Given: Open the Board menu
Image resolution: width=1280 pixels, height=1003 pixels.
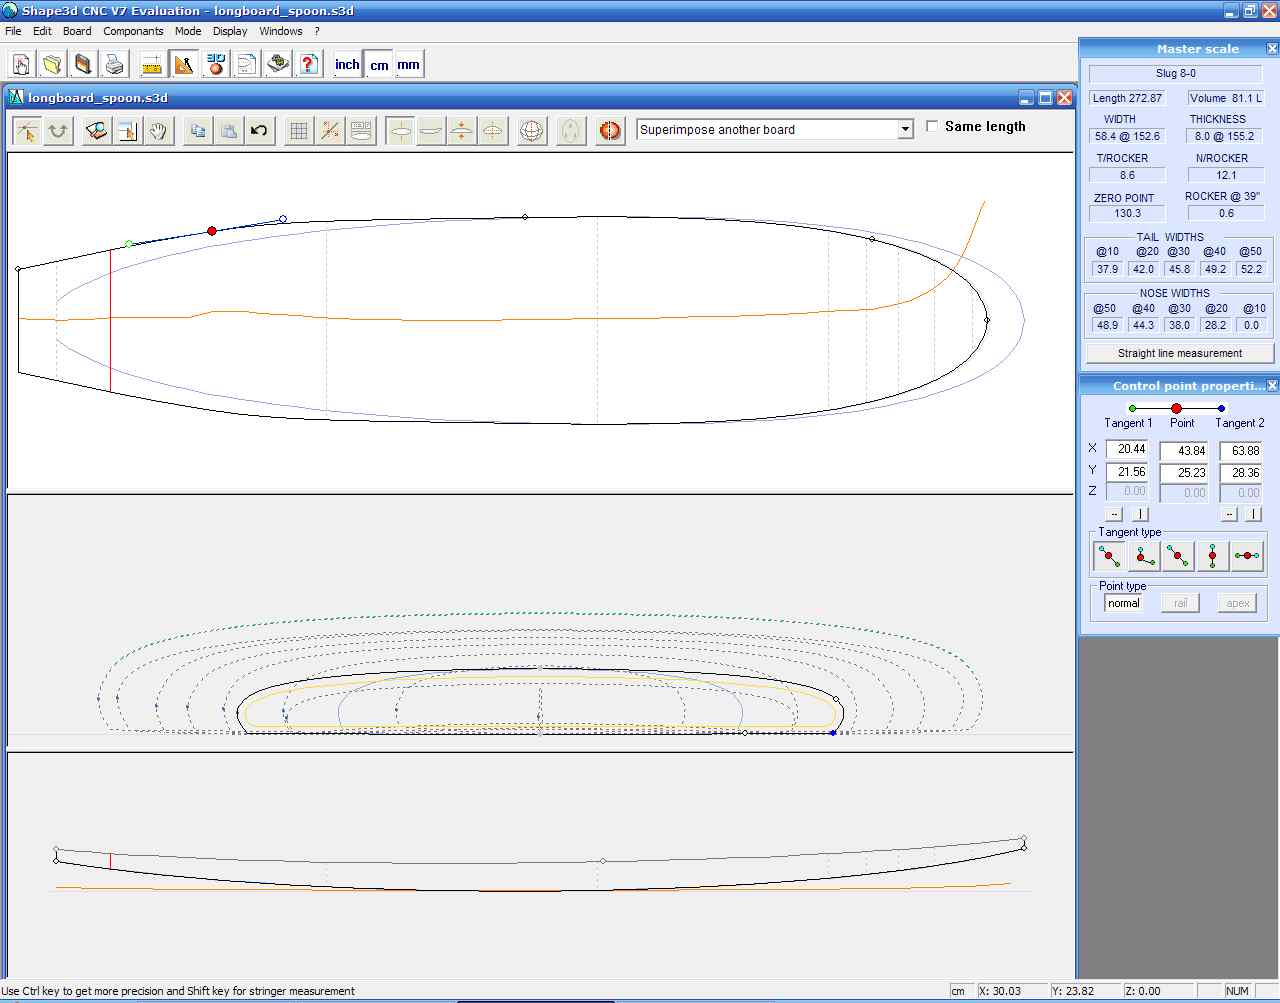Looking at the screenshot, I should click(x=77, y=31).
